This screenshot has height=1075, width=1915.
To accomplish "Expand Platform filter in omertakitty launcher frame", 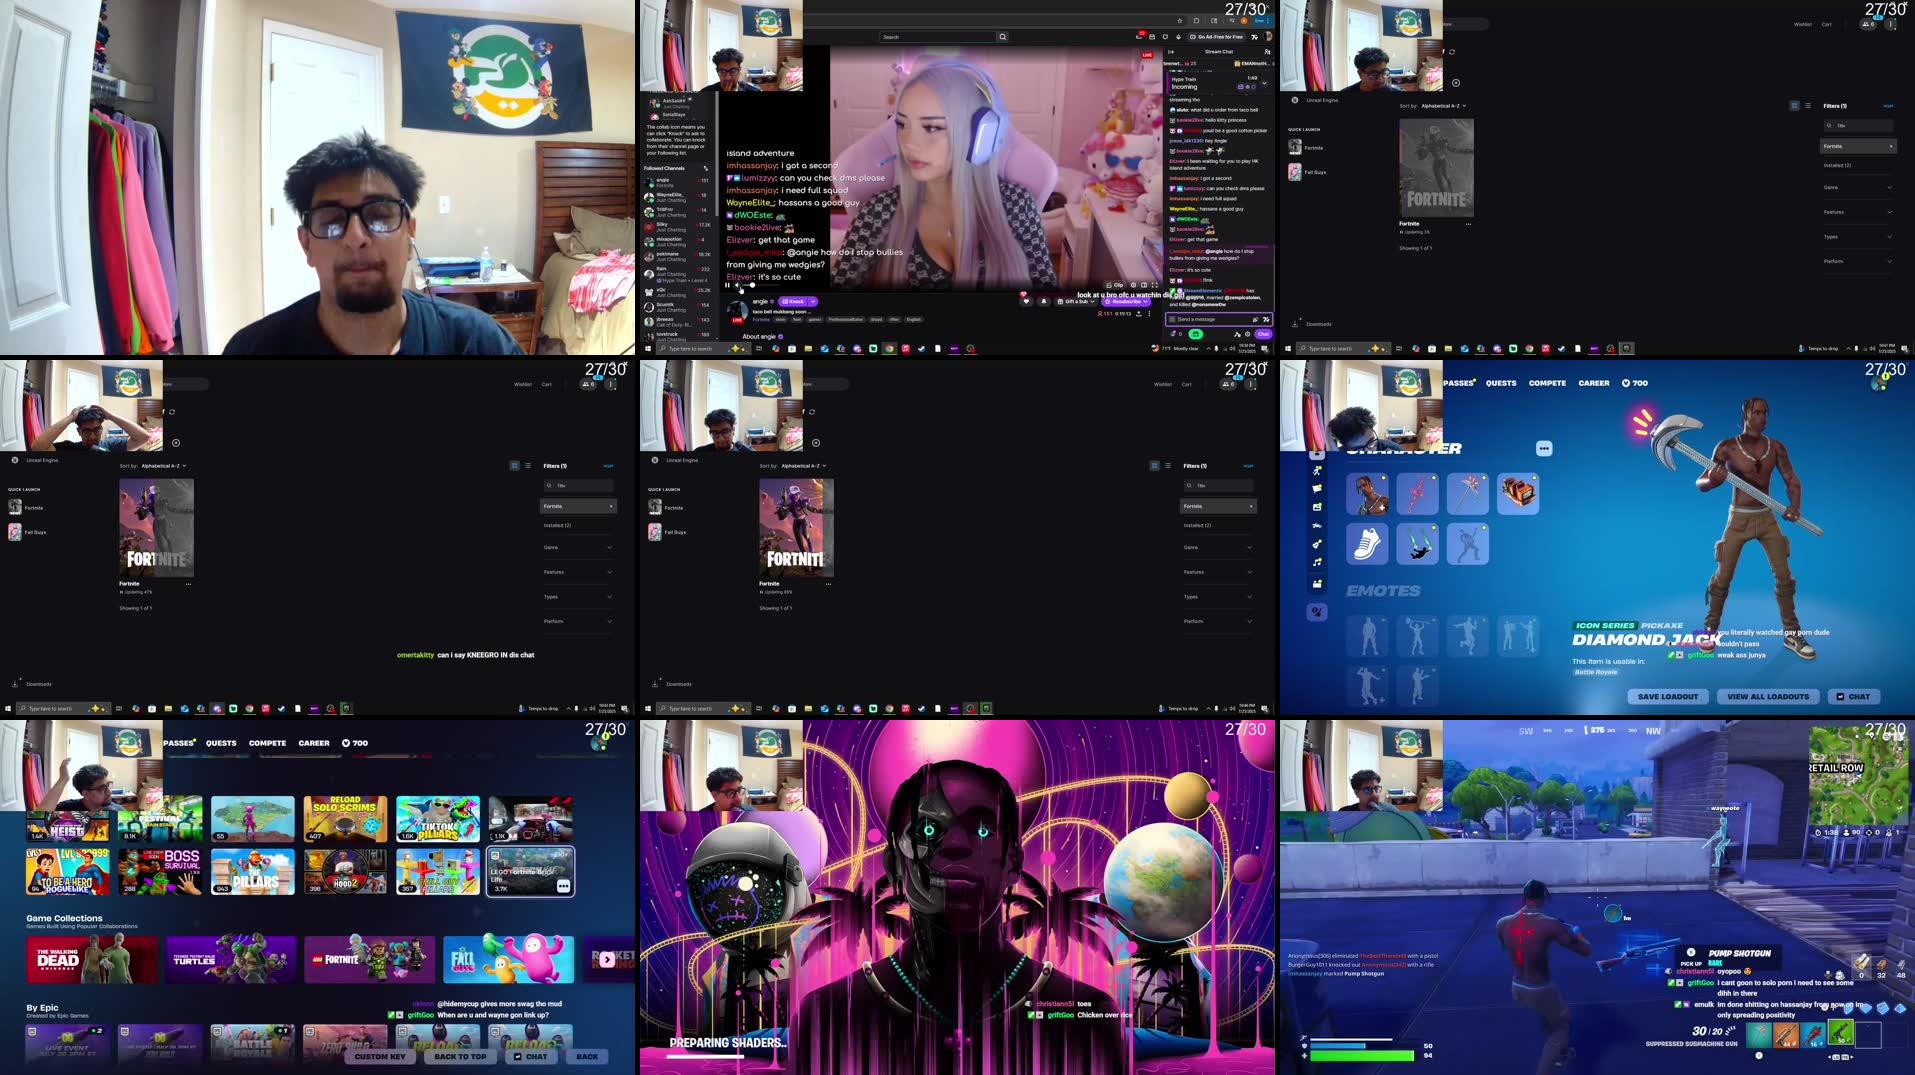I will (x=578, y=622).
